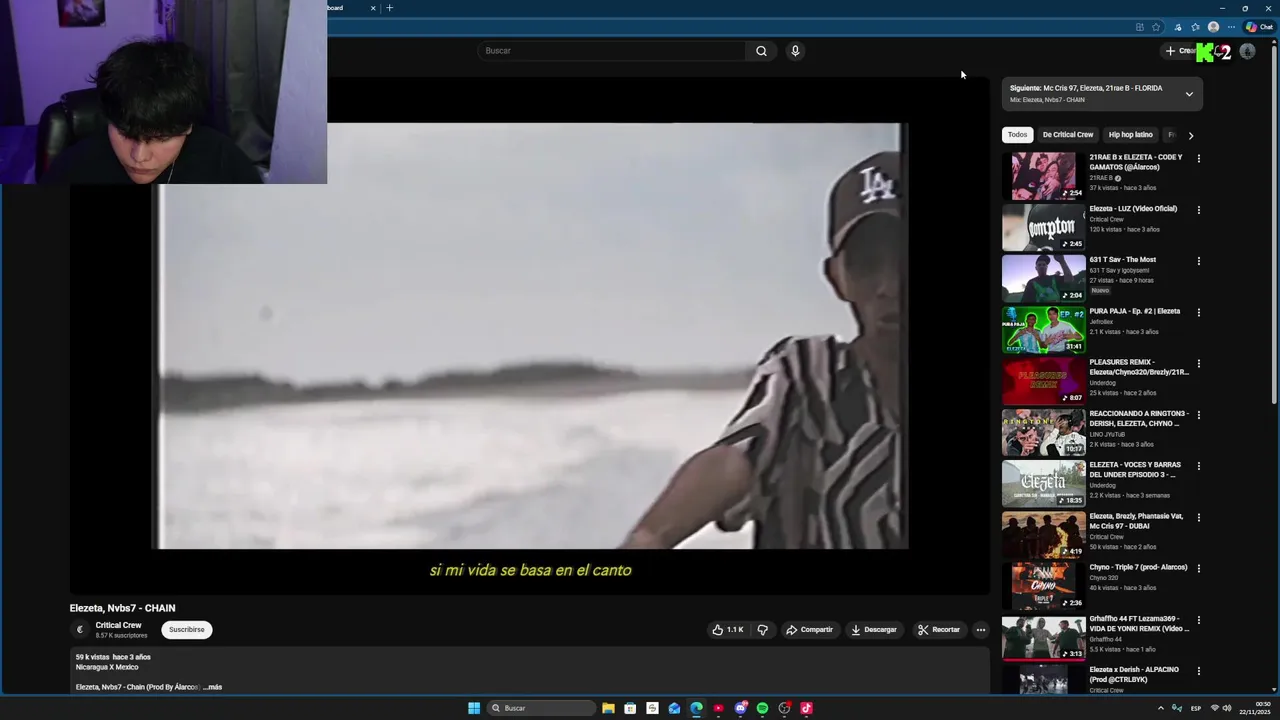This screenshot has width=1280, height=720.
Task: Open options menu for PLEASURES REMIX video
Action: pos(1199,364)
